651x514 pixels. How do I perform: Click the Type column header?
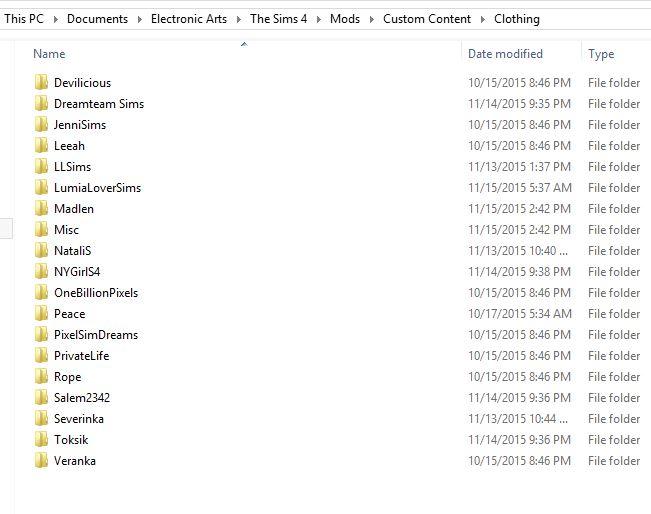pyautogui.click(x=601, y=54)
